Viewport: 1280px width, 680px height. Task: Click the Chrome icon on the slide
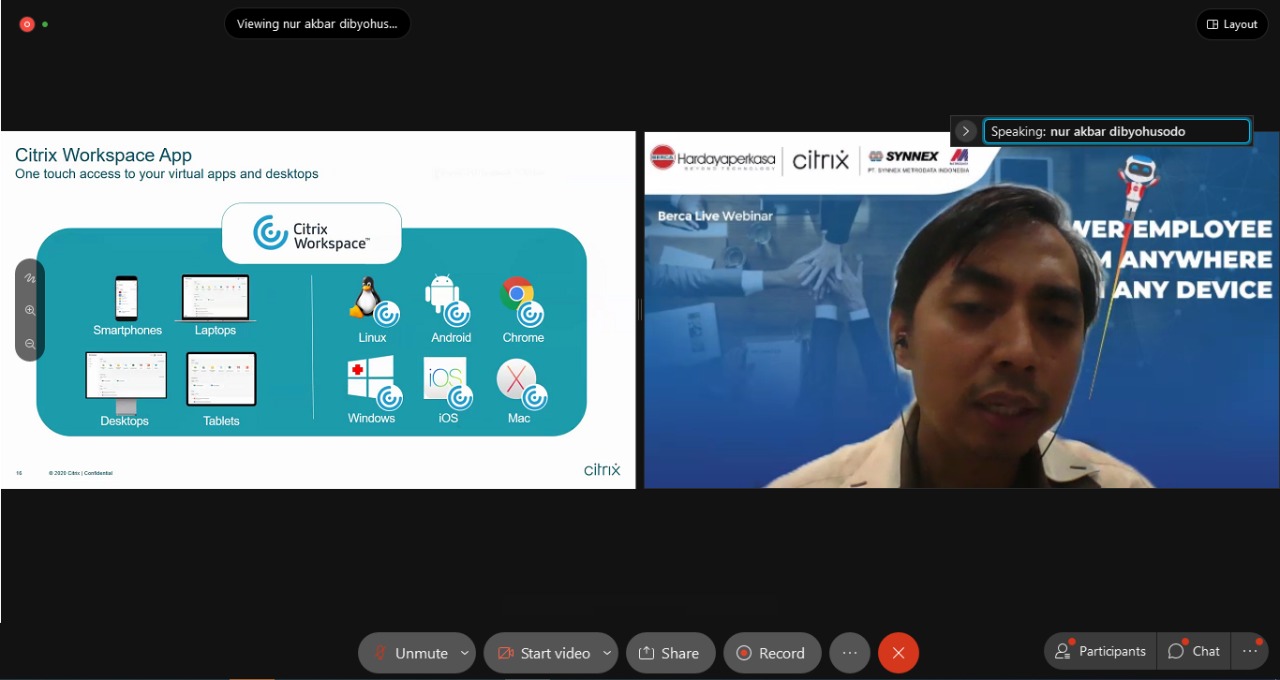click(521, 301)
